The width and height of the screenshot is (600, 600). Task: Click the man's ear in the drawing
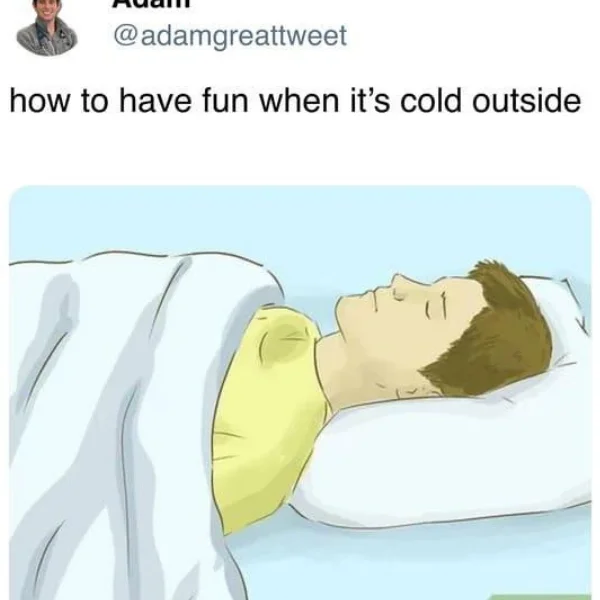coord(436,306)
